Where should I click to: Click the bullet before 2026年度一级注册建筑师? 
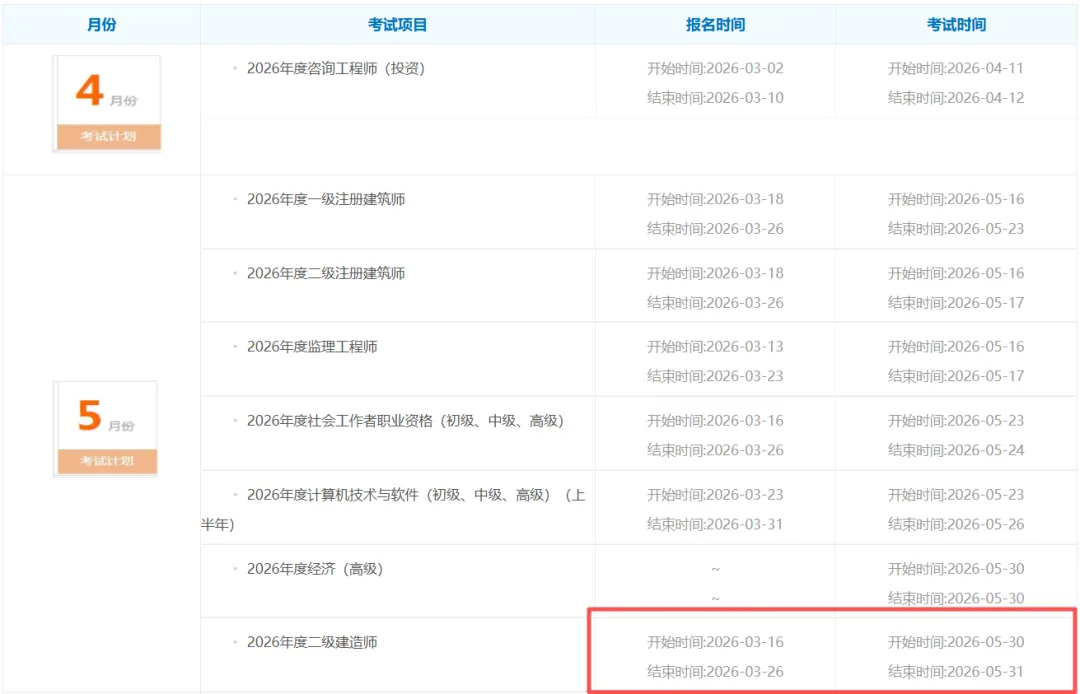236,199
